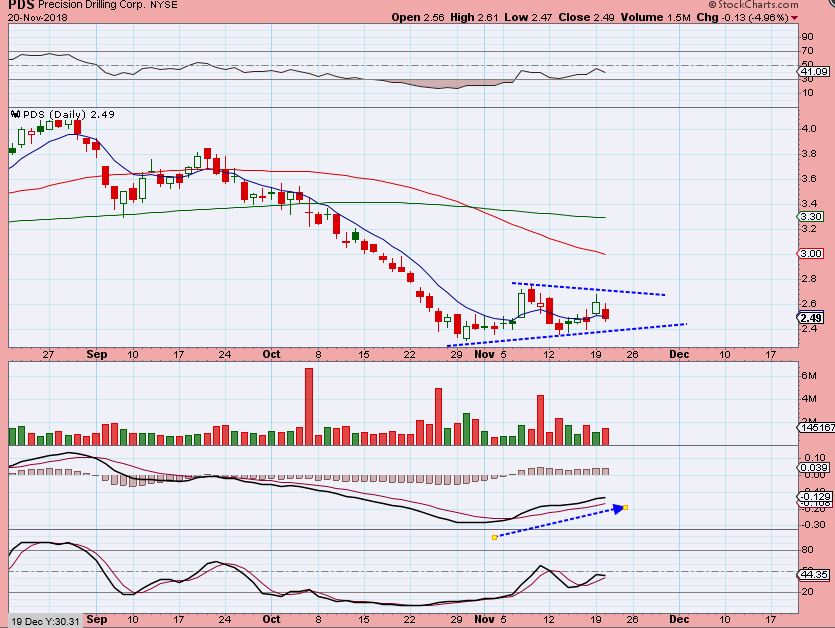Click the candlestick icon before PDS (Daily) legend
Image resolution: width=835 pixels, height=628 pixels.
15,114
